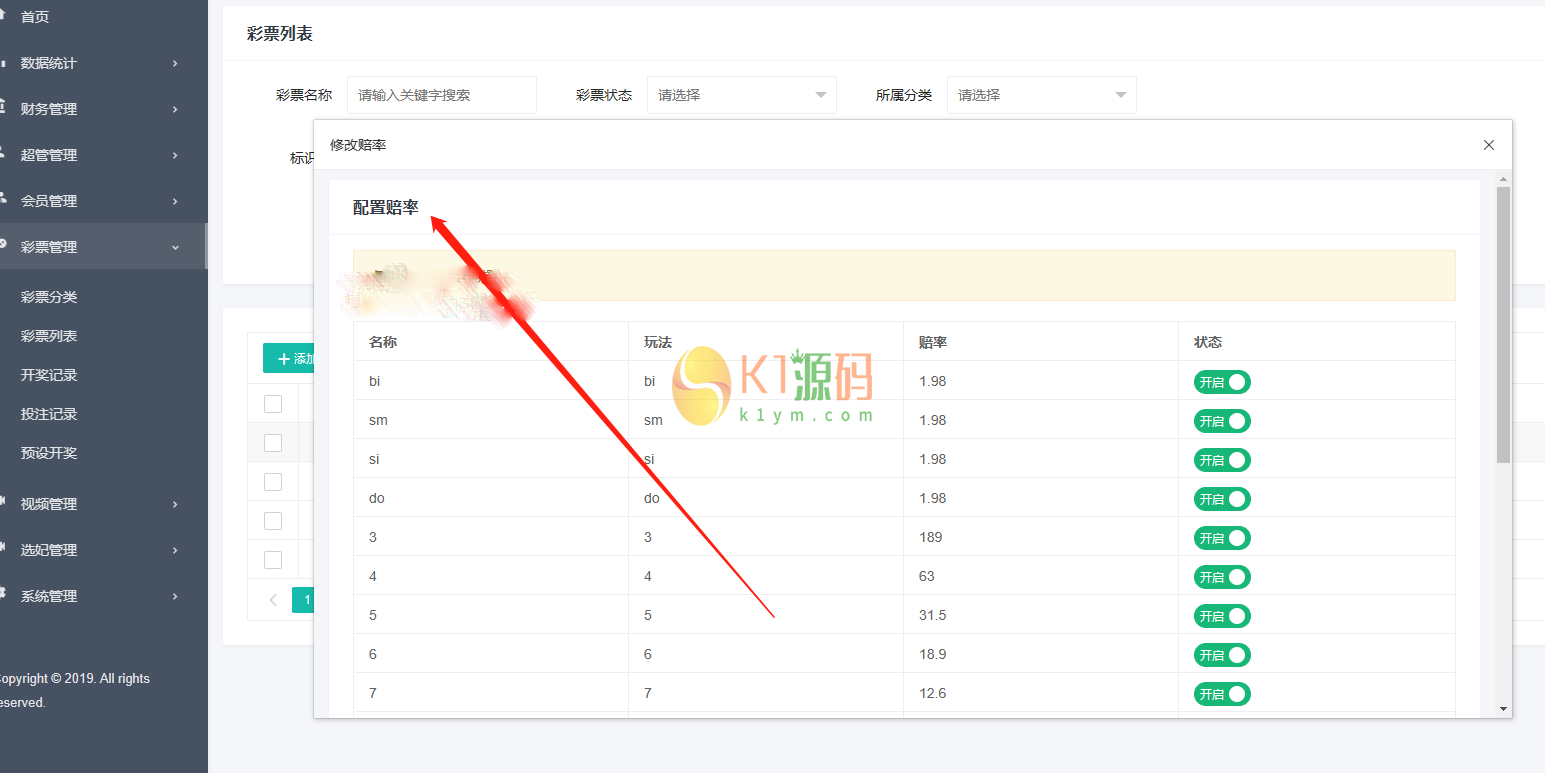The image size is (1545, 773).
Task: Collapse the 彩票管理 submenu chevron
Action: 175,247
